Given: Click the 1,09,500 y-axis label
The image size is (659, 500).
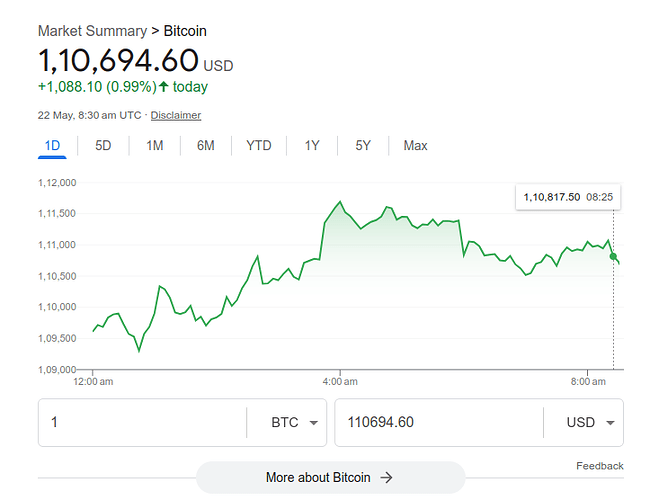Looking at the screenshot, I should pos(57,339).
